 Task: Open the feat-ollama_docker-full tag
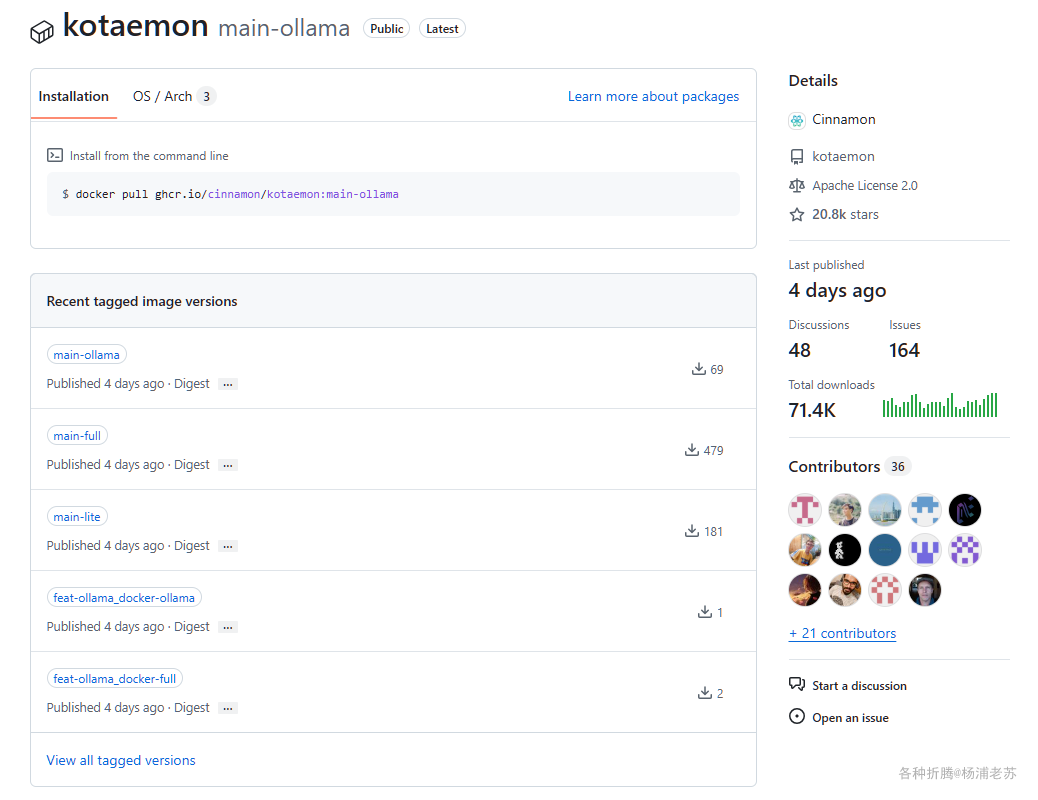115,678
